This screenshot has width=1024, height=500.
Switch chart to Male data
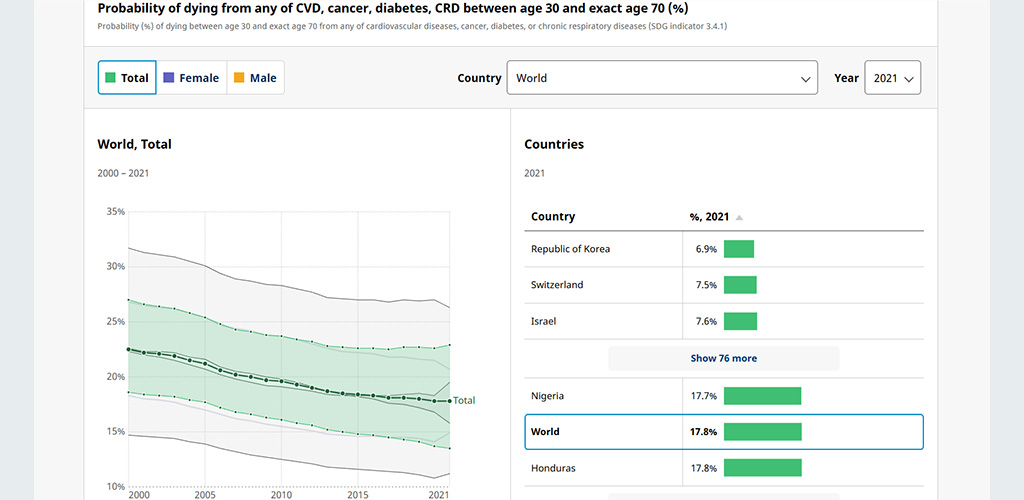click(255, 78)
